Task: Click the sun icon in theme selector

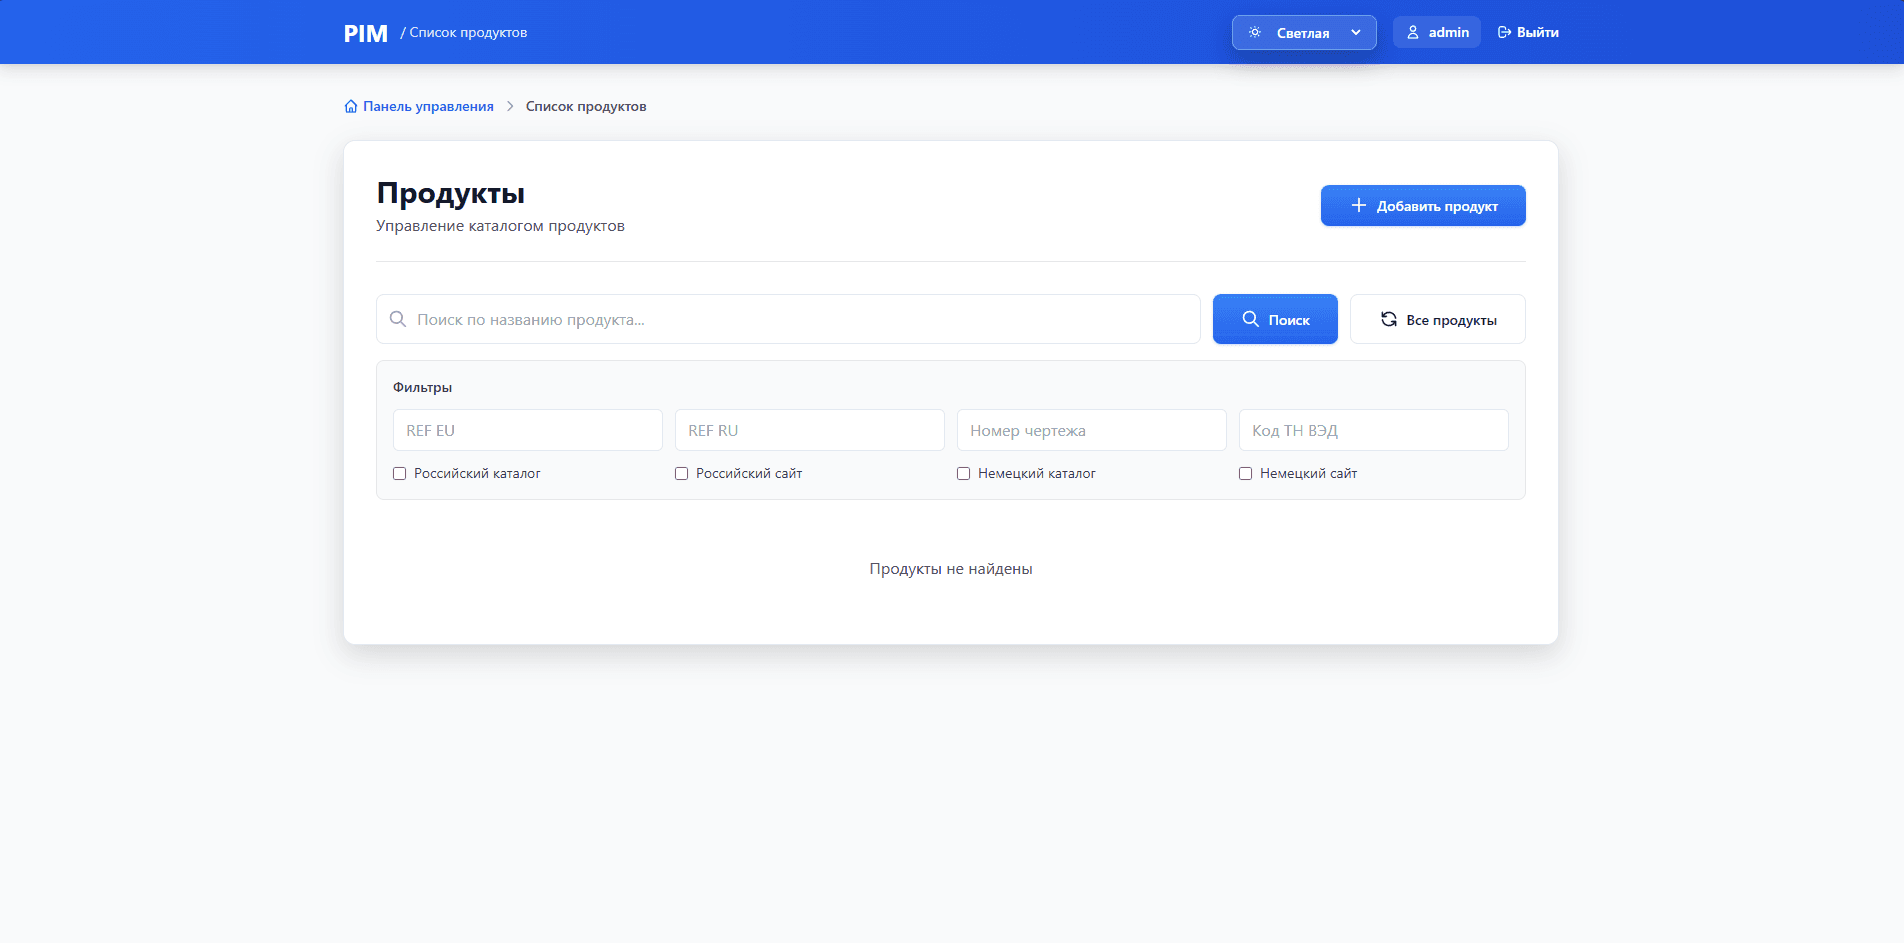Action: (1255, 33)
